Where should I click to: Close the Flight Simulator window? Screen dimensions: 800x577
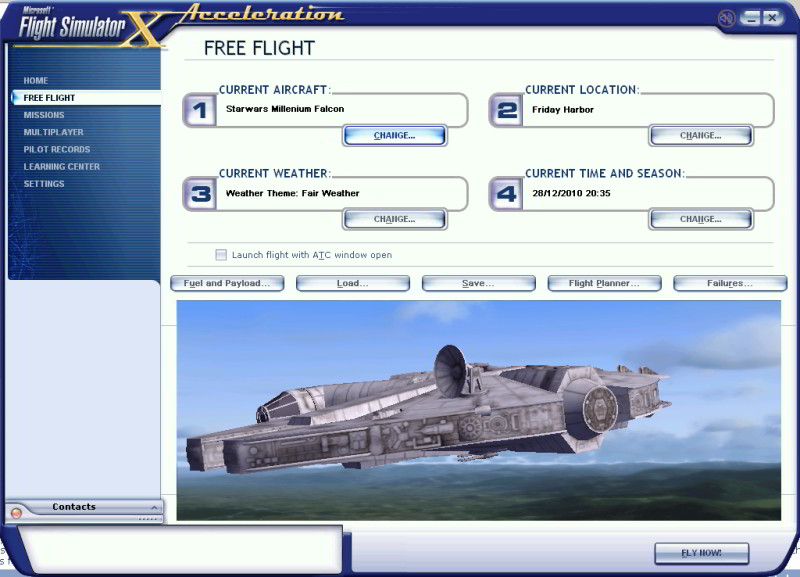tap(772, 18)
